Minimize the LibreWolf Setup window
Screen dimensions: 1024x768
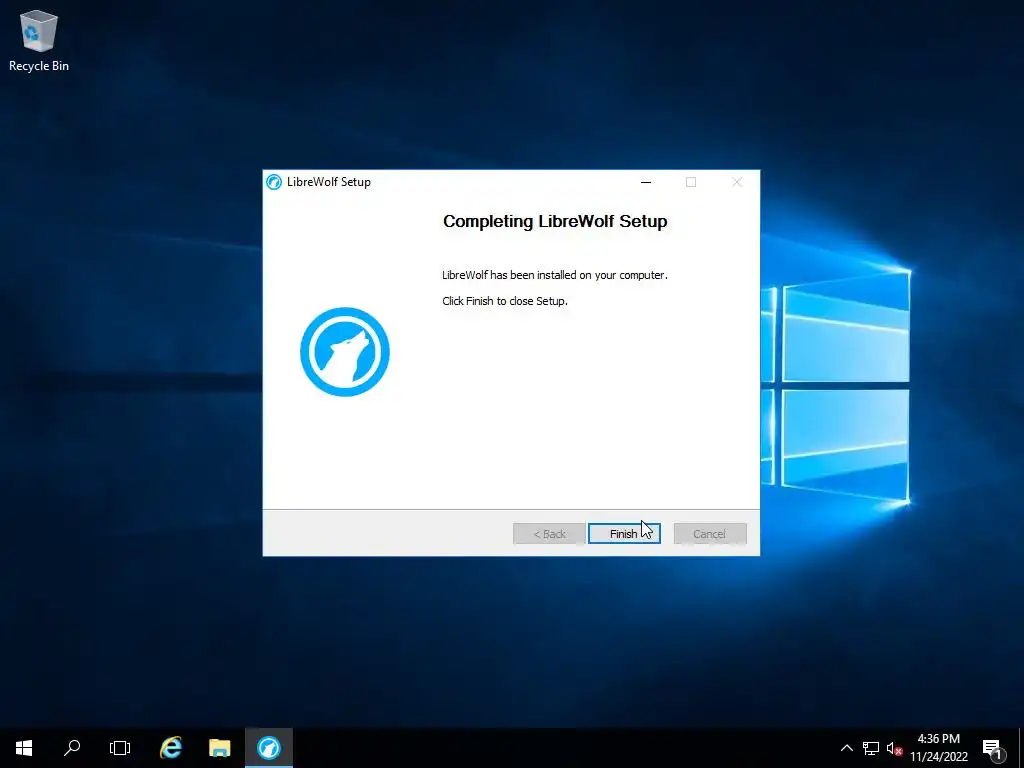coord(646,182)
